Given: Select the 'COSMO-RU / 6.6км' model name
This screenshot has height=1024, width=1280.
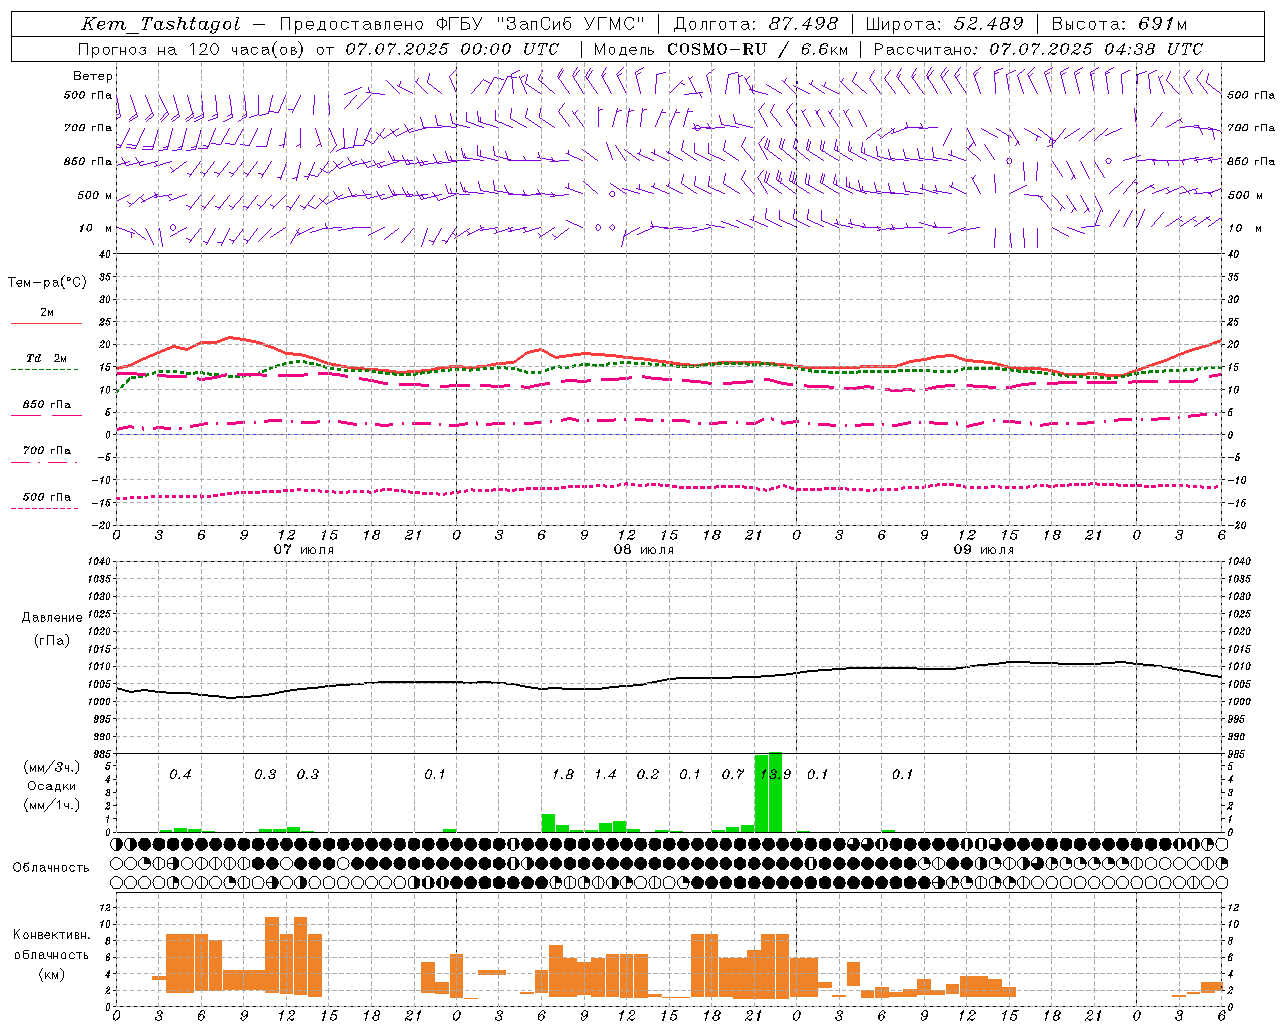Looking at the screenshot, I should pos(757,49).
